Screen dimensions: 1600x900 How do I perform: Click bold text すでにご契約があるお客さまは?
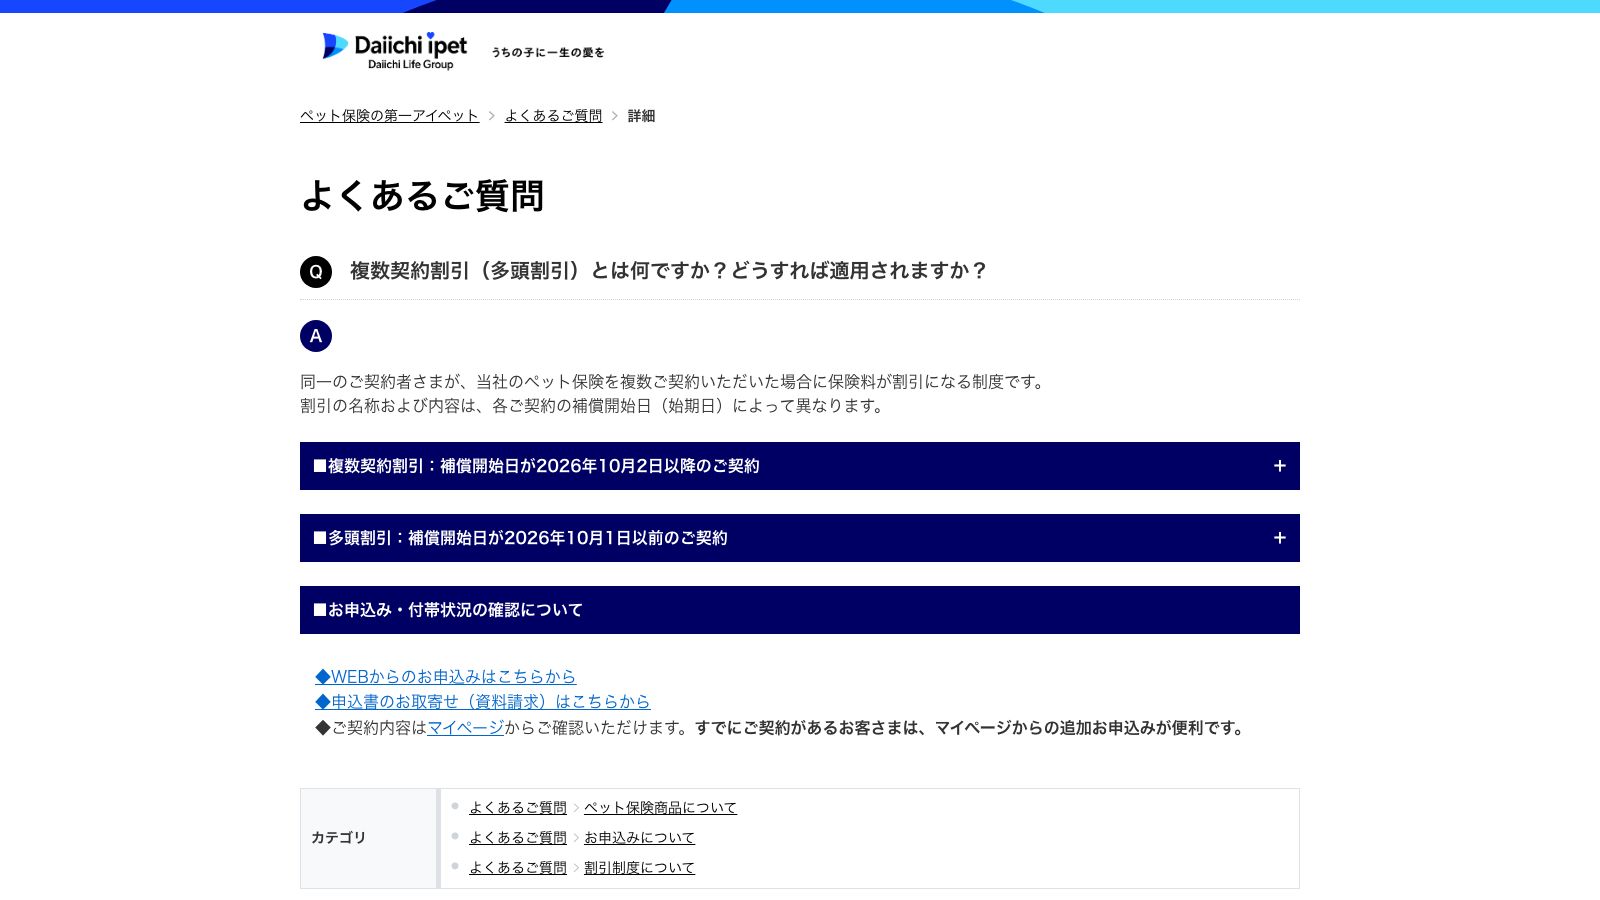pyautogui.click(x=972, y=728)
